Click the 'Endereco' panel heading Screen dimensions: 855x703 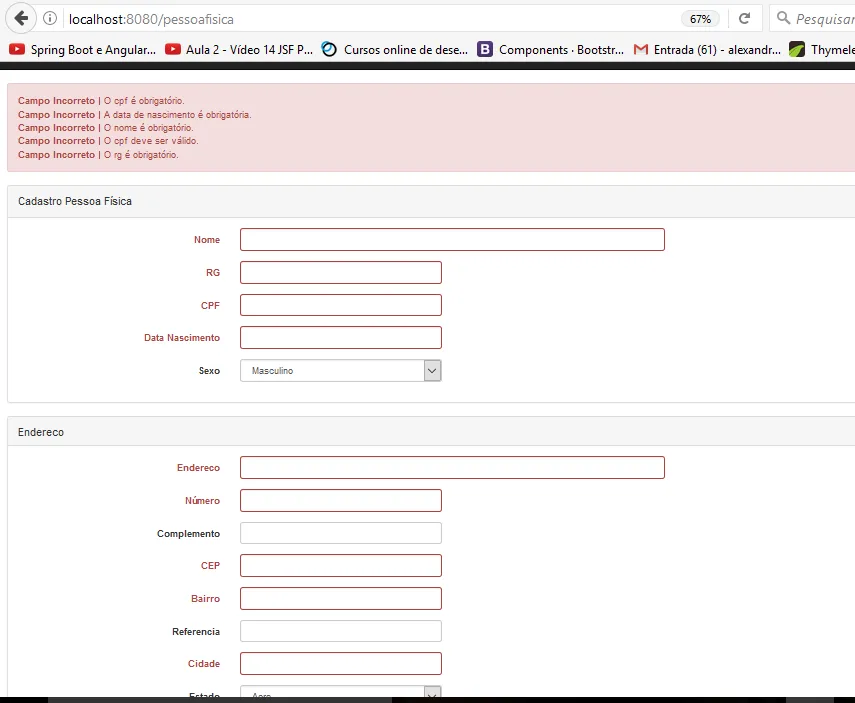pyautogui.click(x=41, y=432)
